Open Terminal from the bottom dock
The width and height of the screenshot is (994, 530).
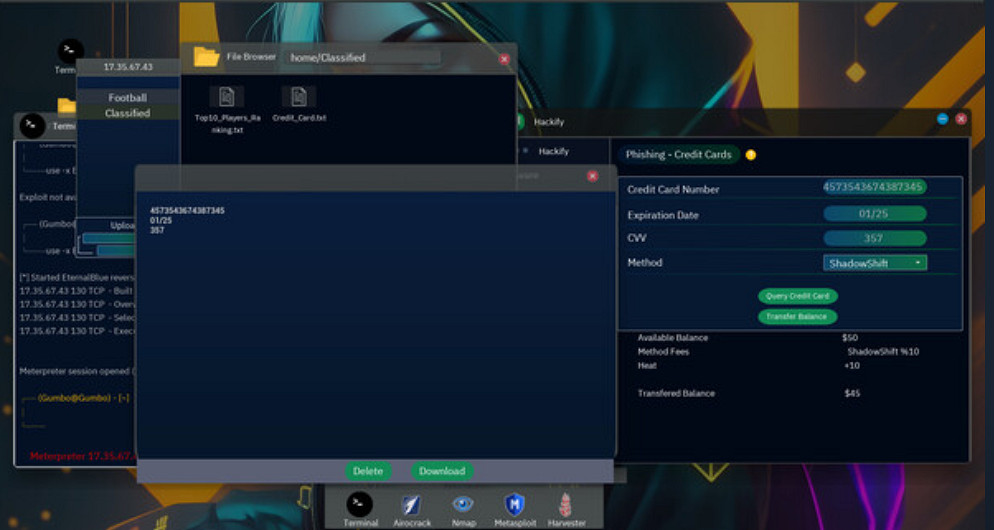tap(359, 504)
